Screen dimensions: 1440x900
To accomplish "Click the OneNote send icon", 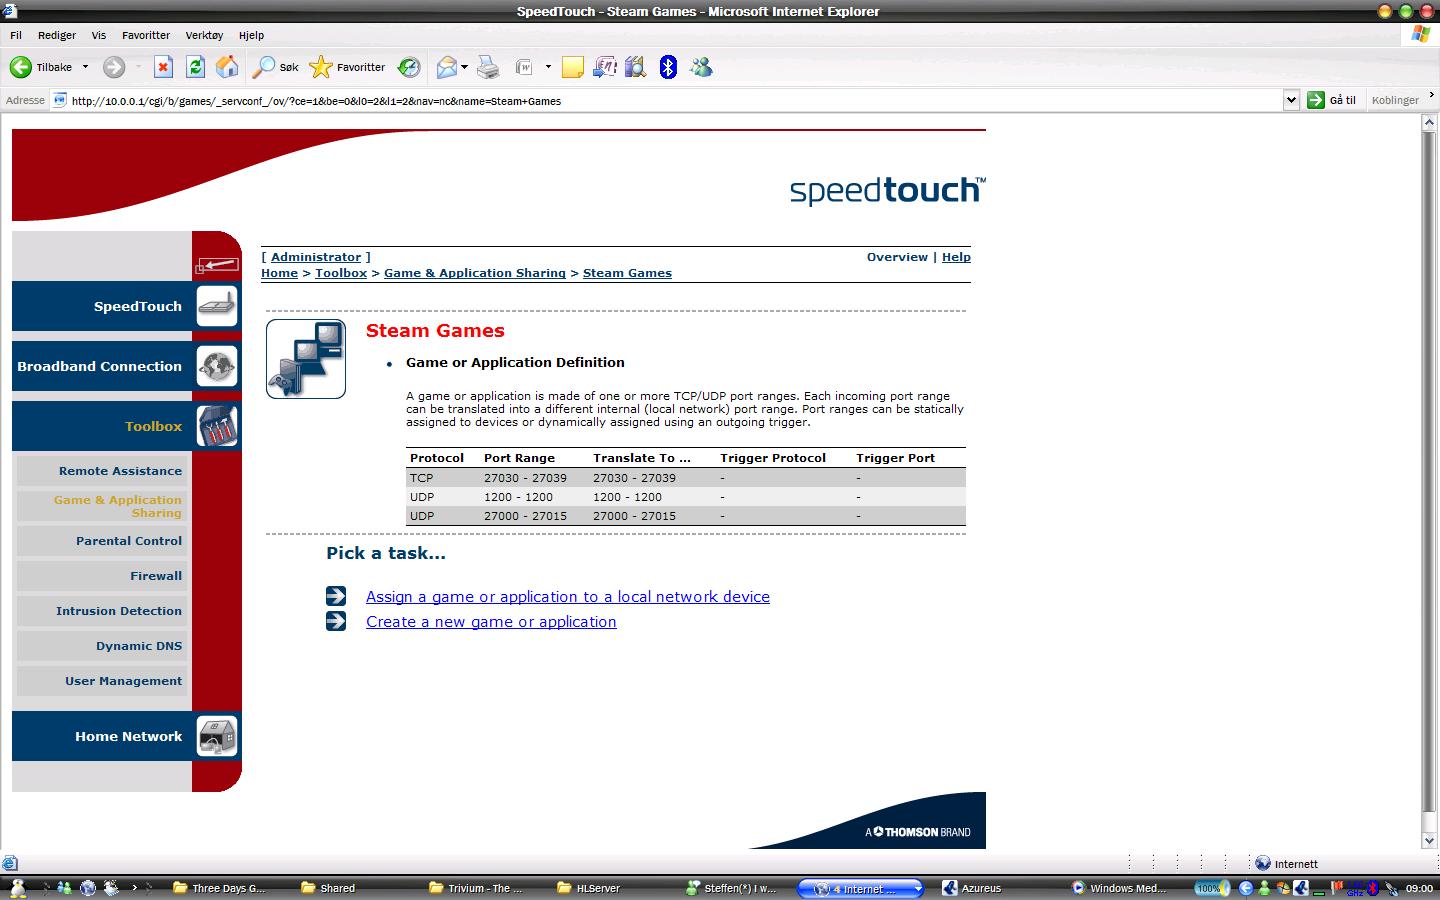I will click(604, 67).
